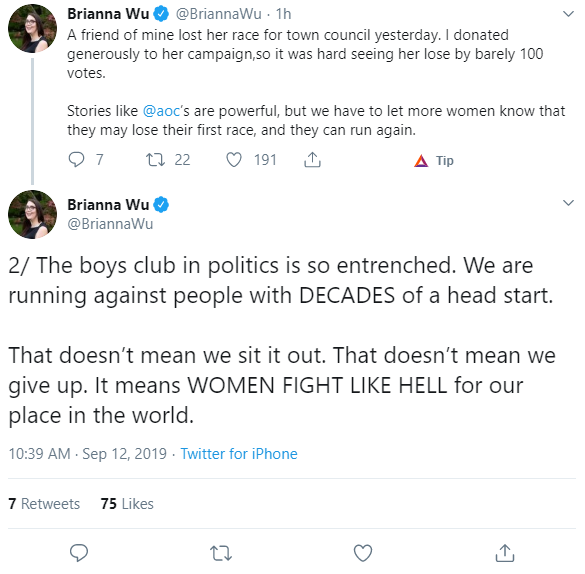The width and height of the screenshot is (585, 574).
Task: Reply to the second tweet at bottom
Action: [x=79, y=553]
